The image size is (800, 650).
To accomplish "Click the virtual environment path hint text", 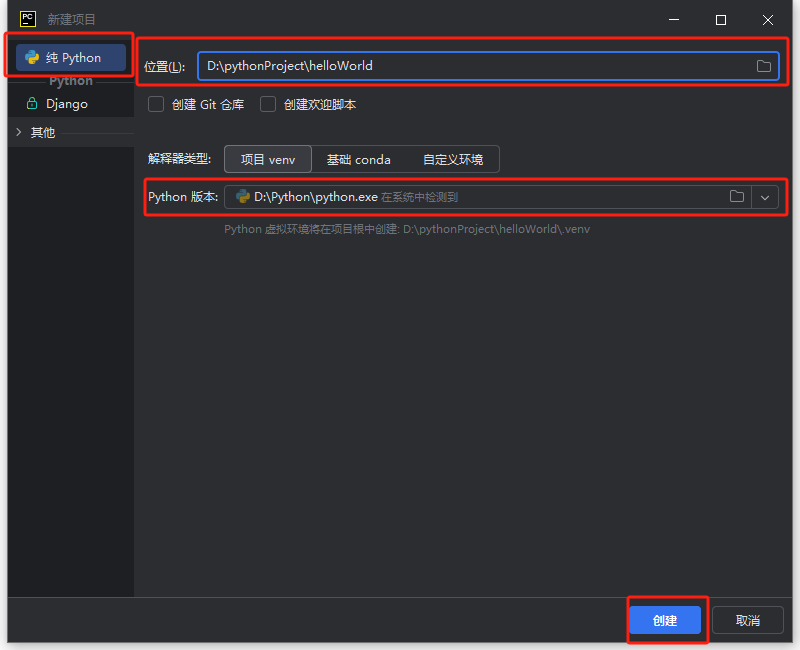I will coord(407,229).
